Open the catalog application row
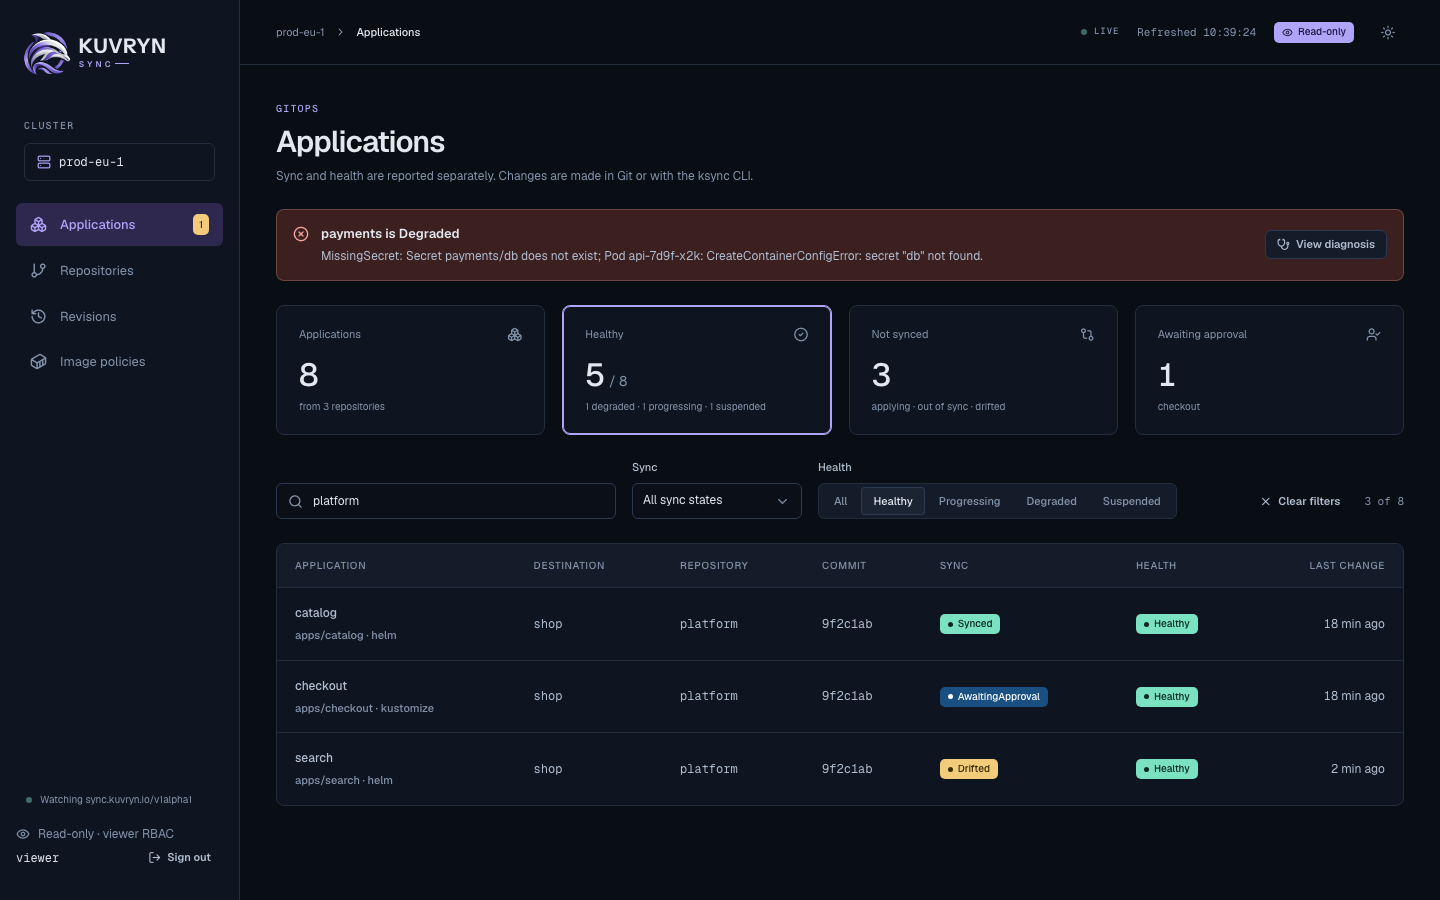The image size is (1440, 900). 840,624
